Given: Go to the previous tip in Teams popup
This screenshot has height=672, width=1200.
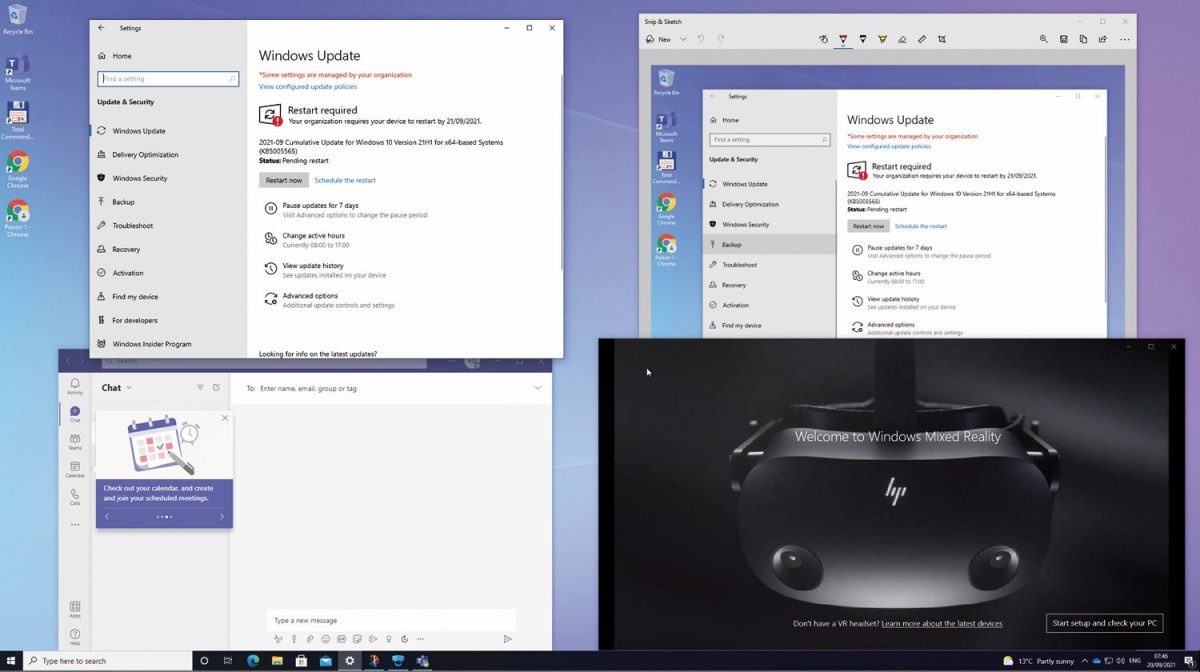Looking at the screenshot, I should [107, 517].
